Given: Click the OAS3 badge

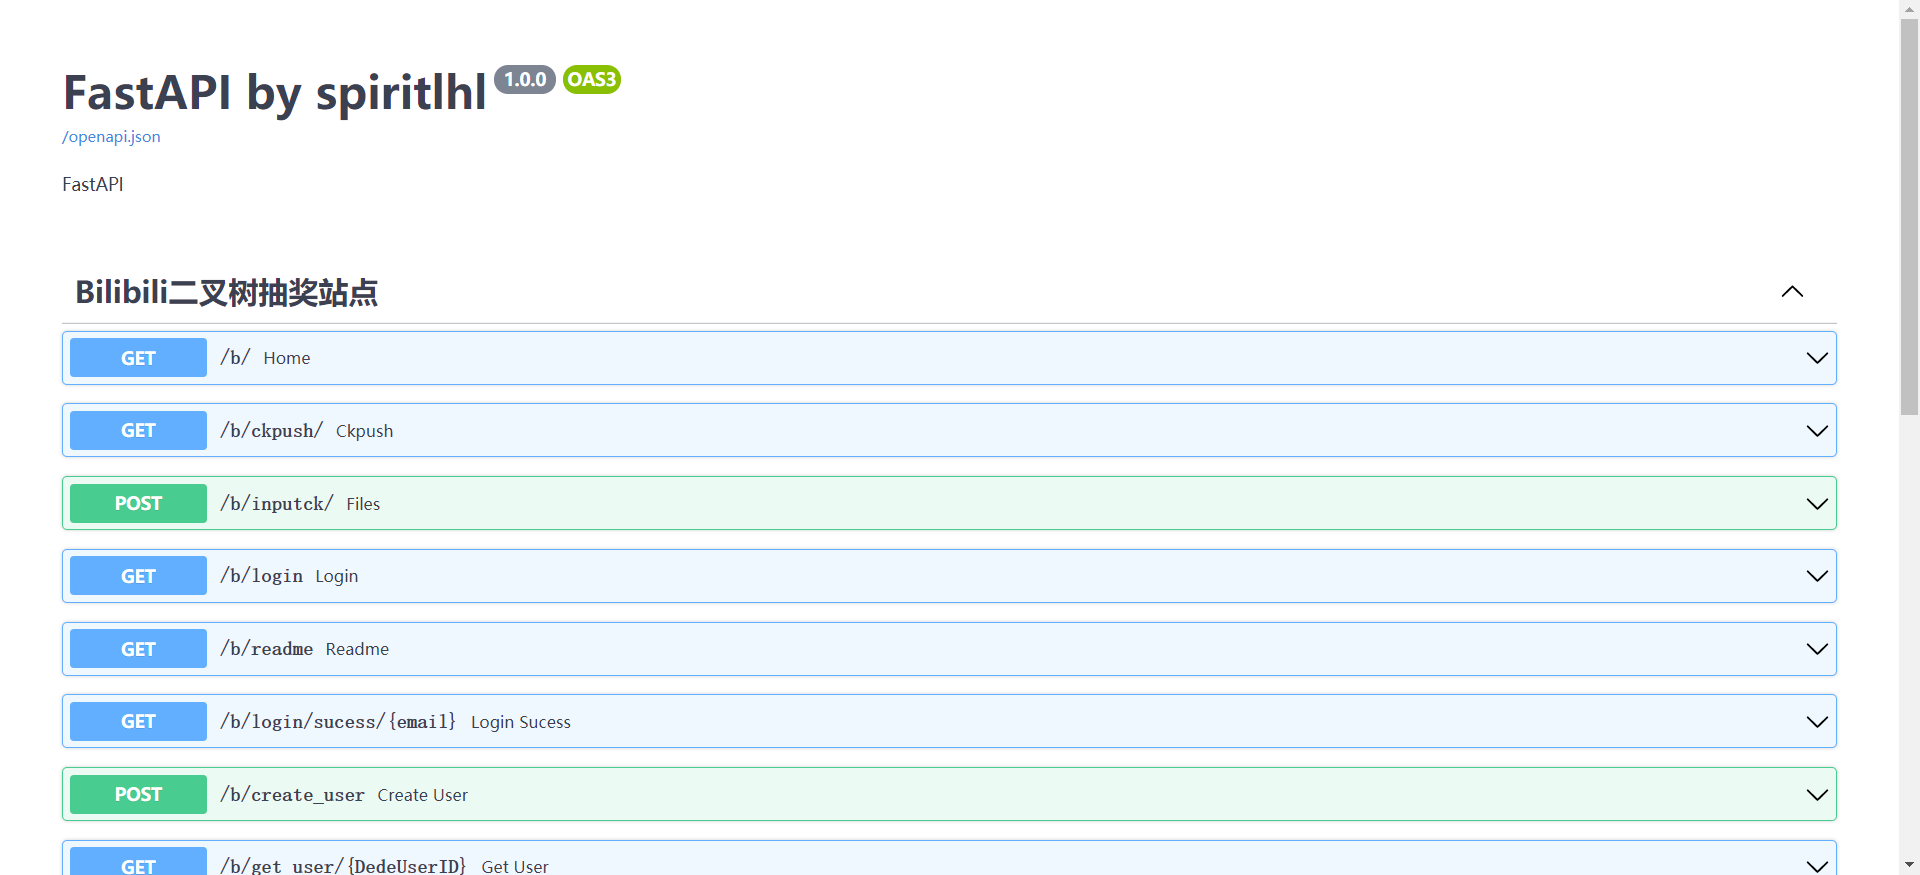Looking at the screenshot, I should (592, 79).
